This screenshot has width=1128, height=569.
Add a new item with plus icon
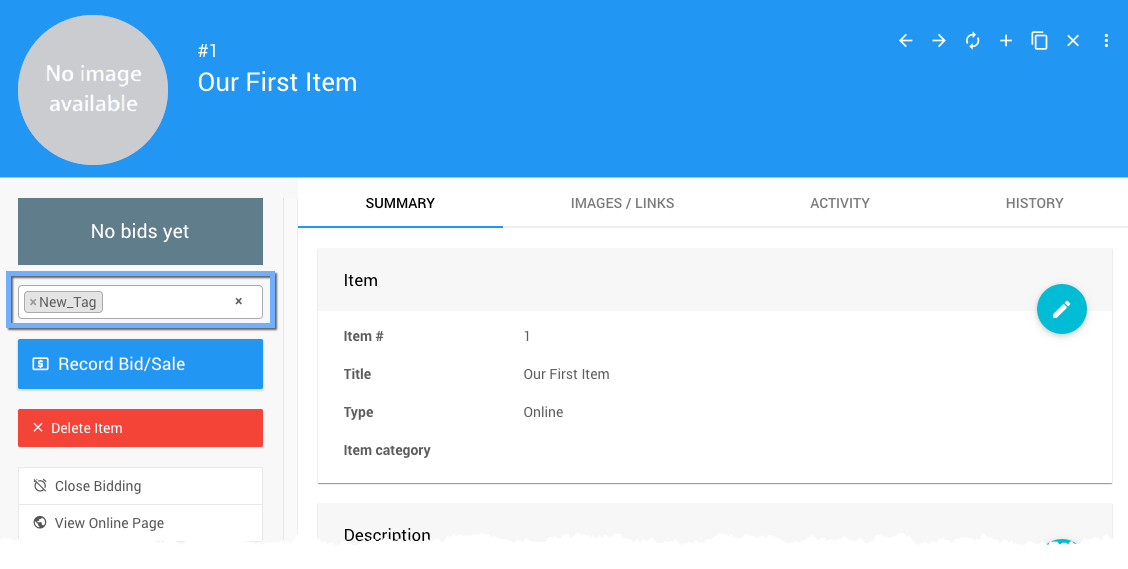1006,41
